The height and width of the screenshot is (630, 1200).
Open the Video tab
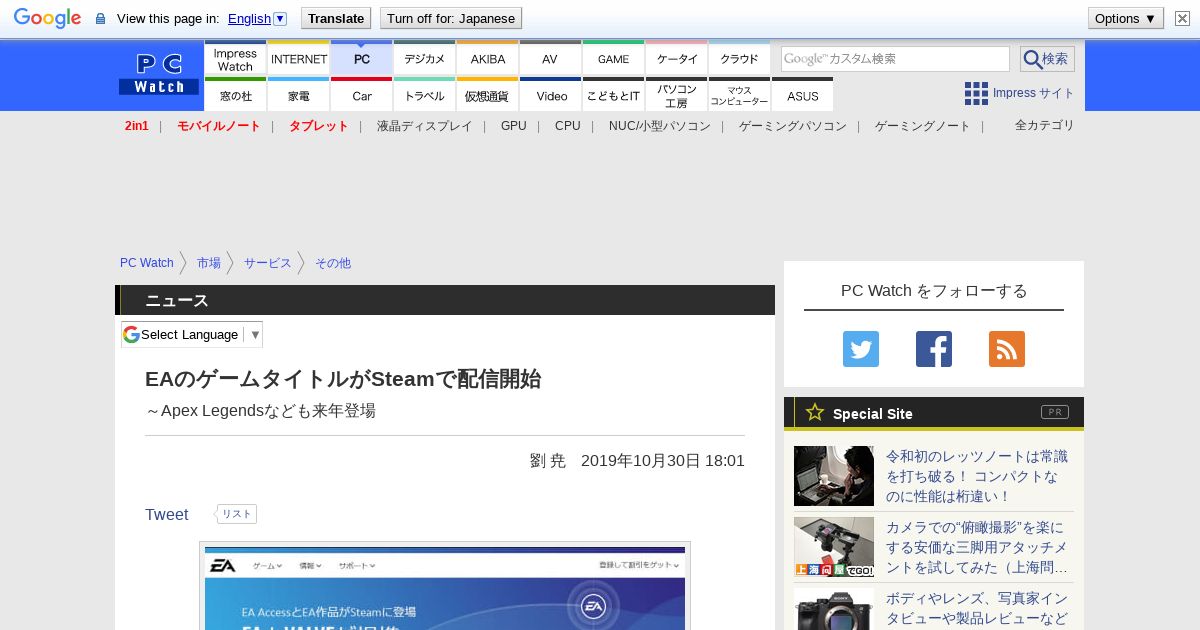pyautogui.click(x=551, y=95)
